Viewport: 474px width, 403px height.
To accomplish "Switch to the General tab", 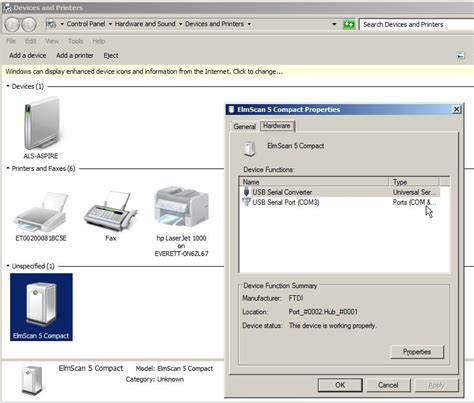I will click(x=244, y=127).
